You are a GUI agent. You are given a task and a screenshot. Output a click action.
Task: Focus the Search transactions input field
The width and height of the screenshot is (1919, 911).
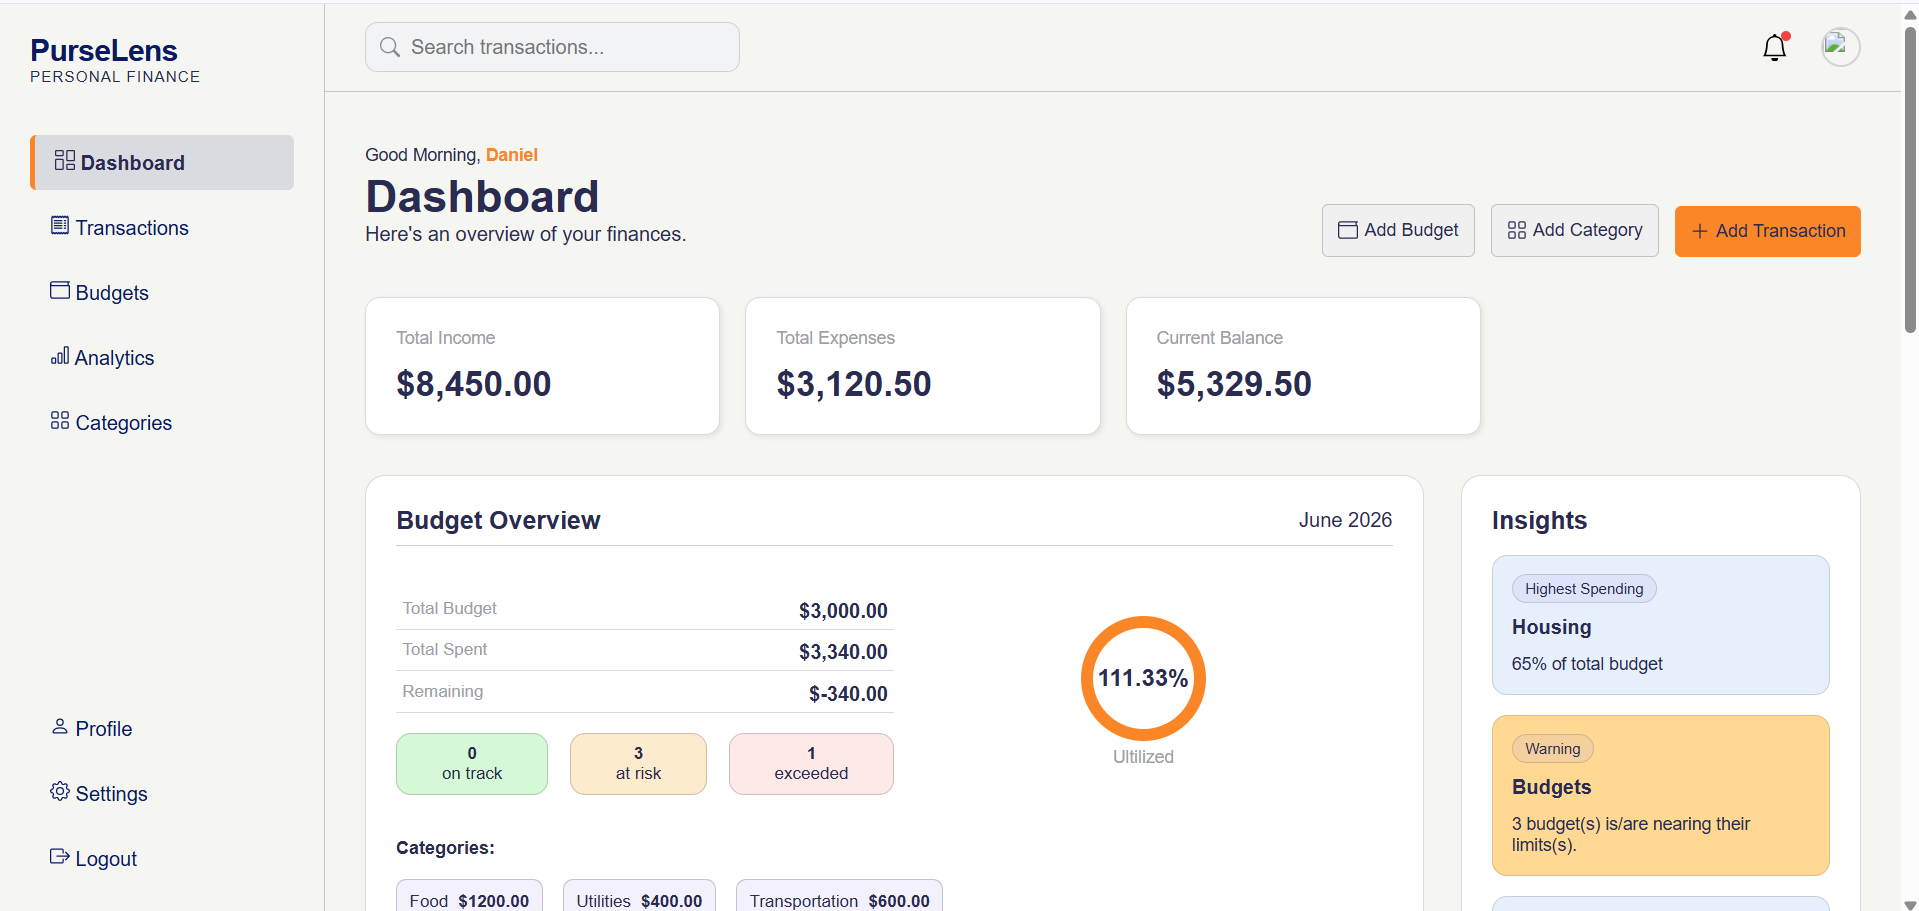552,47
